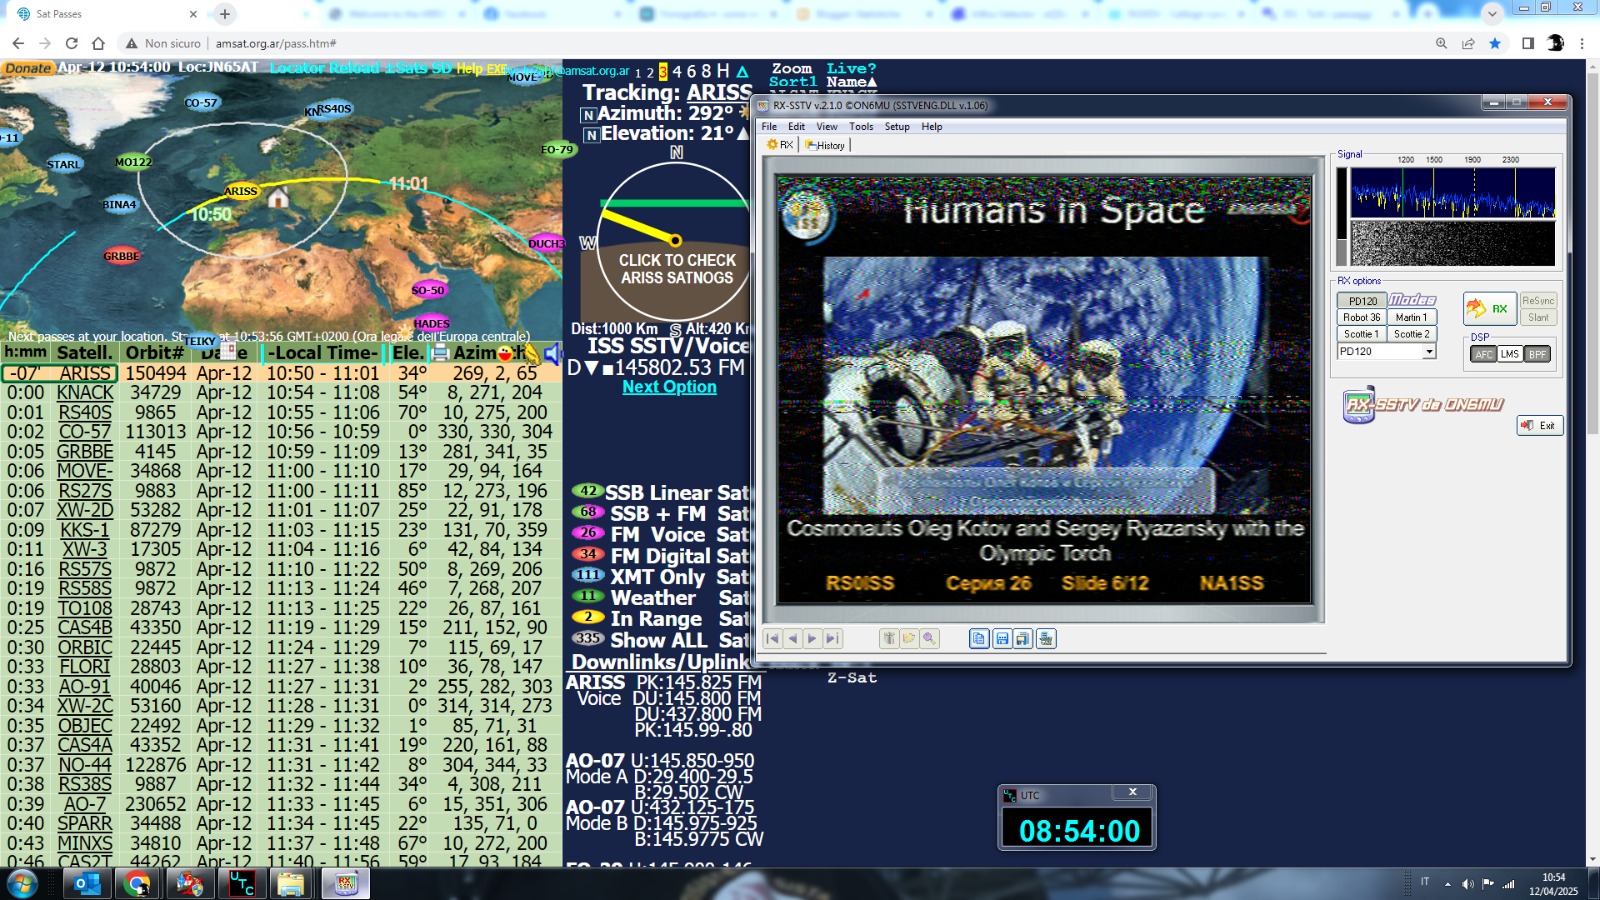
Task: Click the copy image icon in RX-SSTV
Action: coord(979,639)
